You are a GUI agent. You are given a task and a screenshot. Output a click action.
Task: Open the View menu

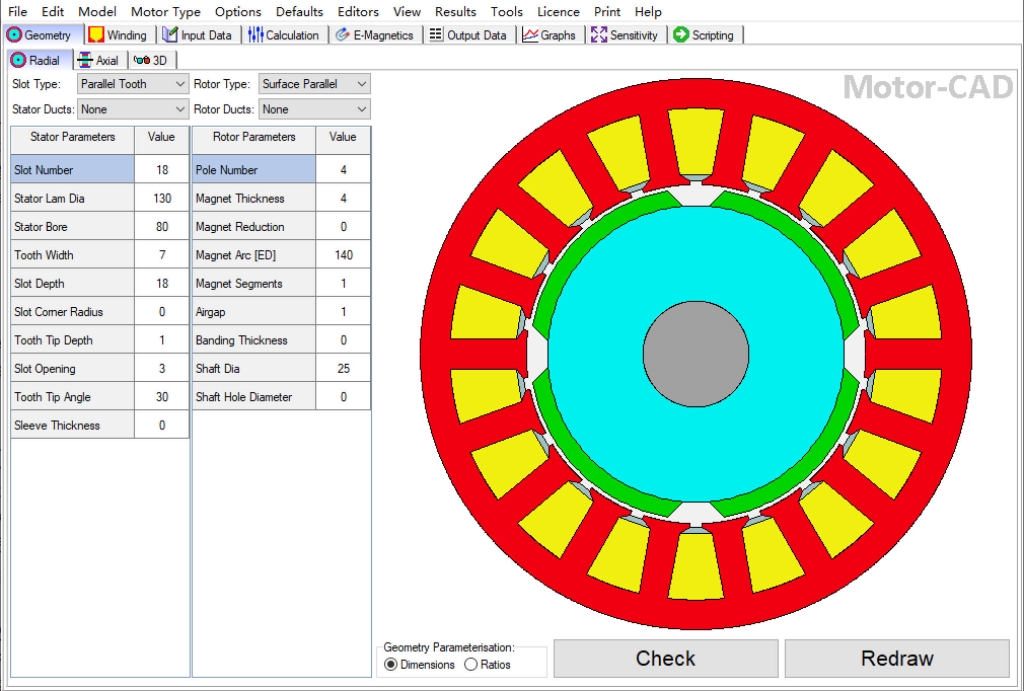407,12
